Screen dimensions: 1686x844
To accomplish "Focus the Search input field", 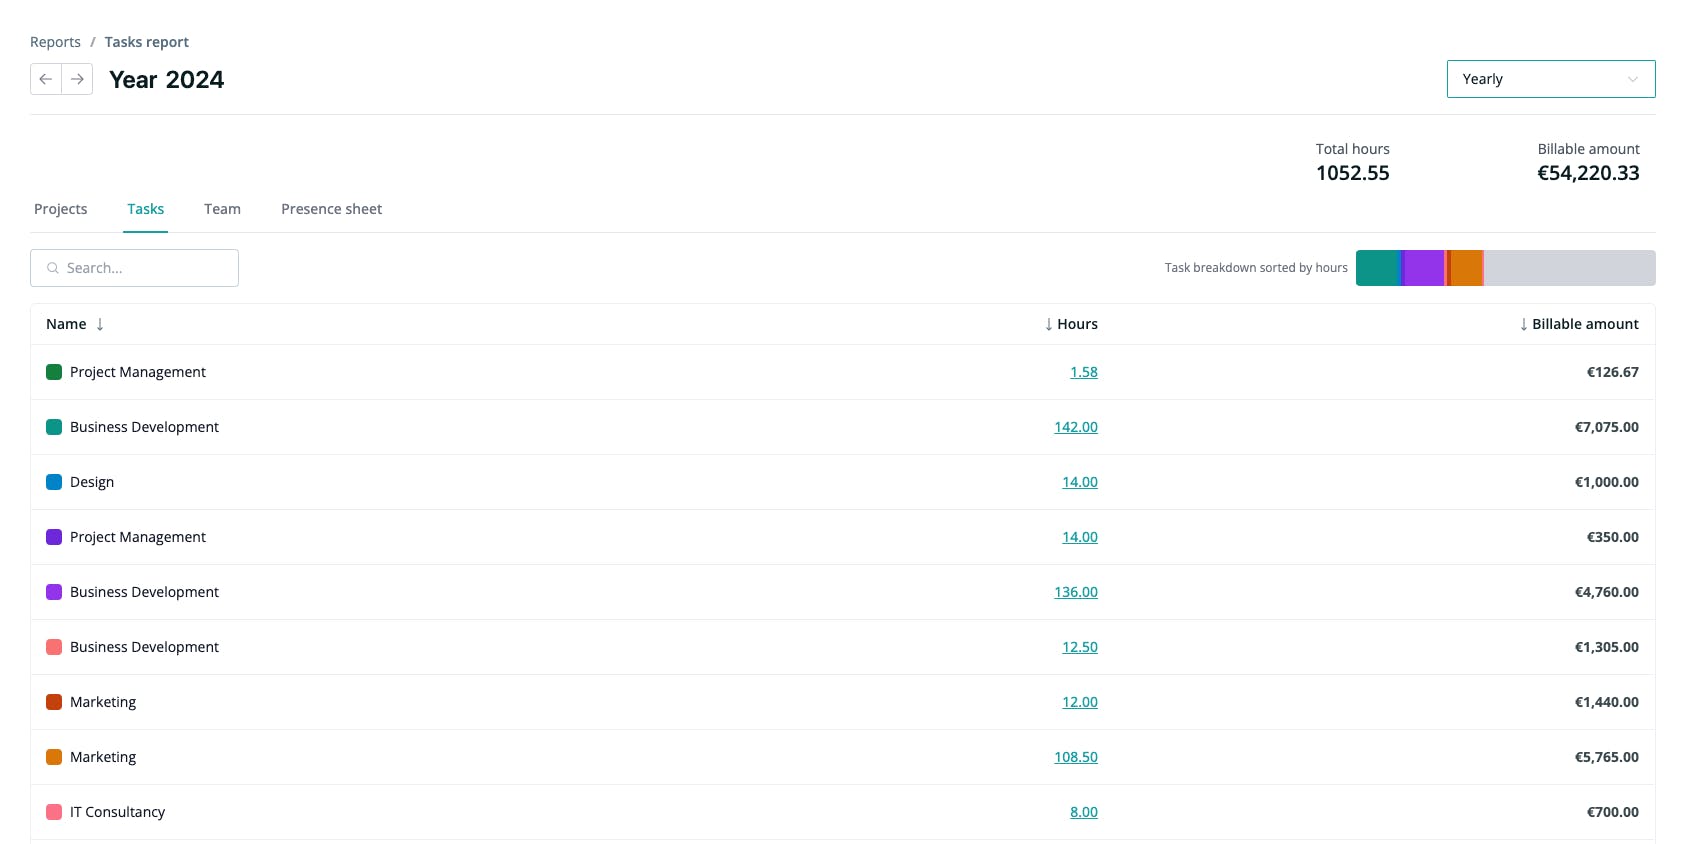I will click(134, 268).
